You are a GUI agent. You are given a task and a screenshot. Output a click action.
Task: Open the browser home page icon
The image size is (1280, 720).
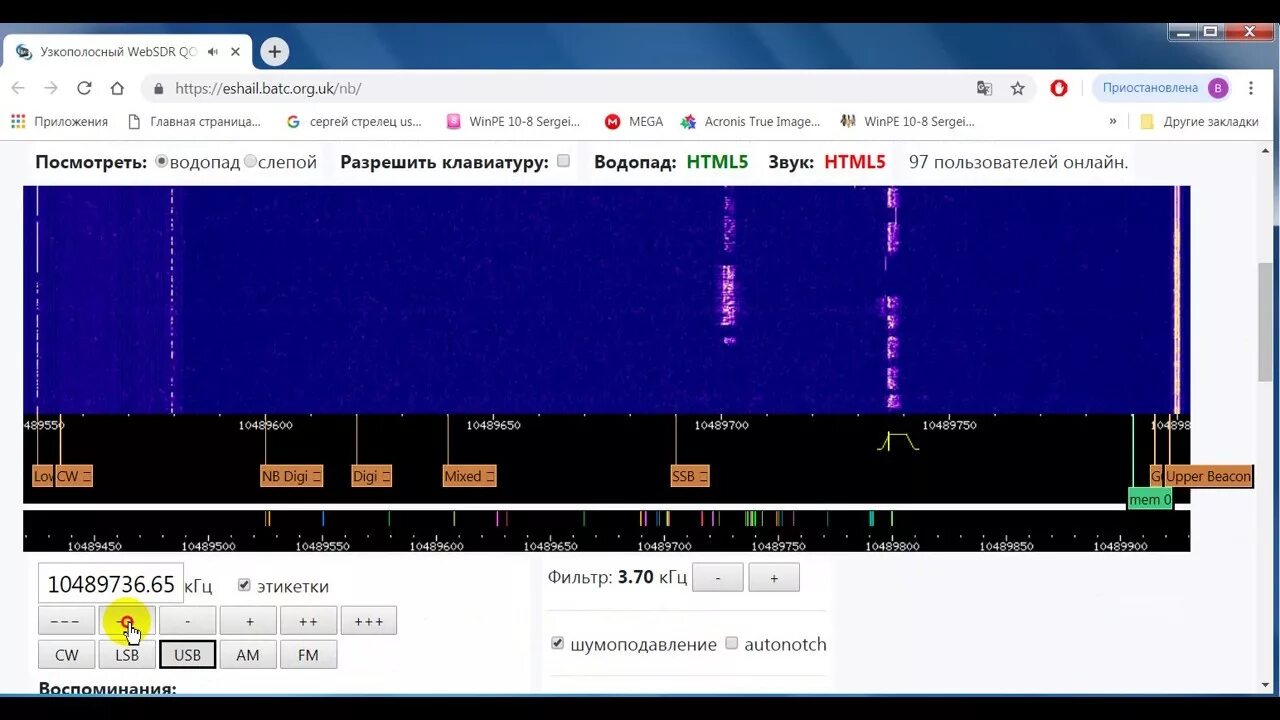click(x=117, y=88)
